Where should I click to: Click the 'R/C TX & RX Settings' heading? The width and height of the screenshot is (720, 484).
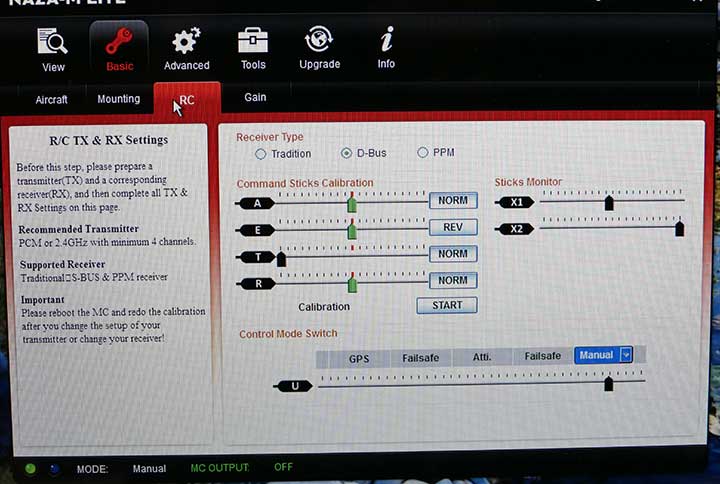[109, 140]
